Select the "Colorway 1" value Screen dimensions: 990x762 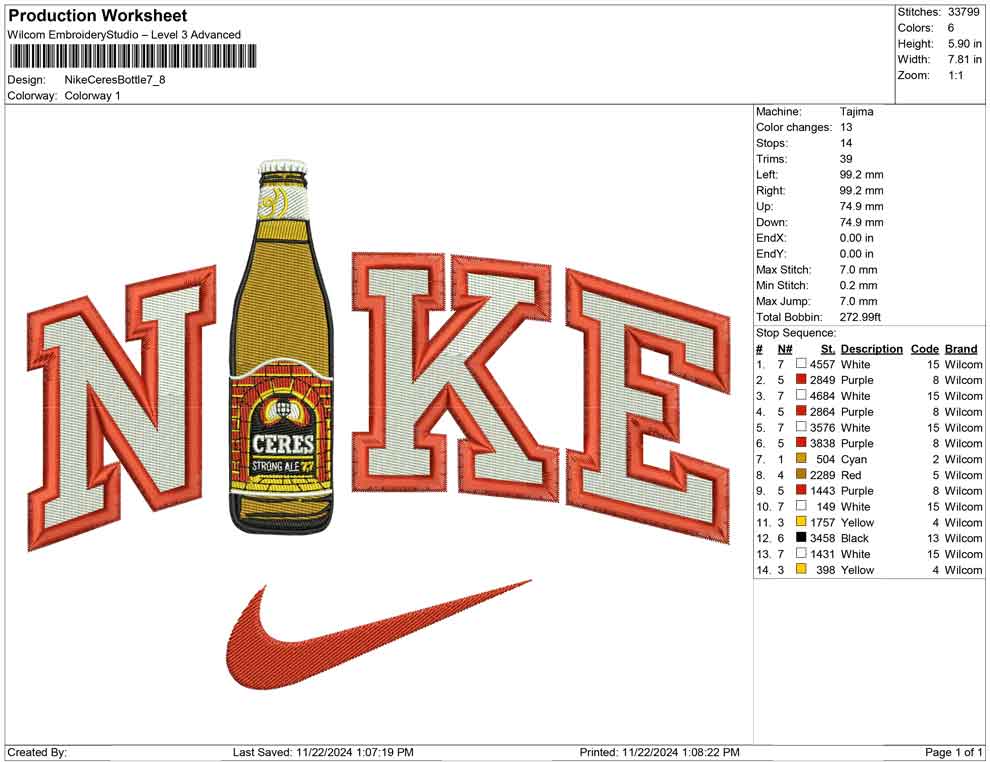pos(92,96)
